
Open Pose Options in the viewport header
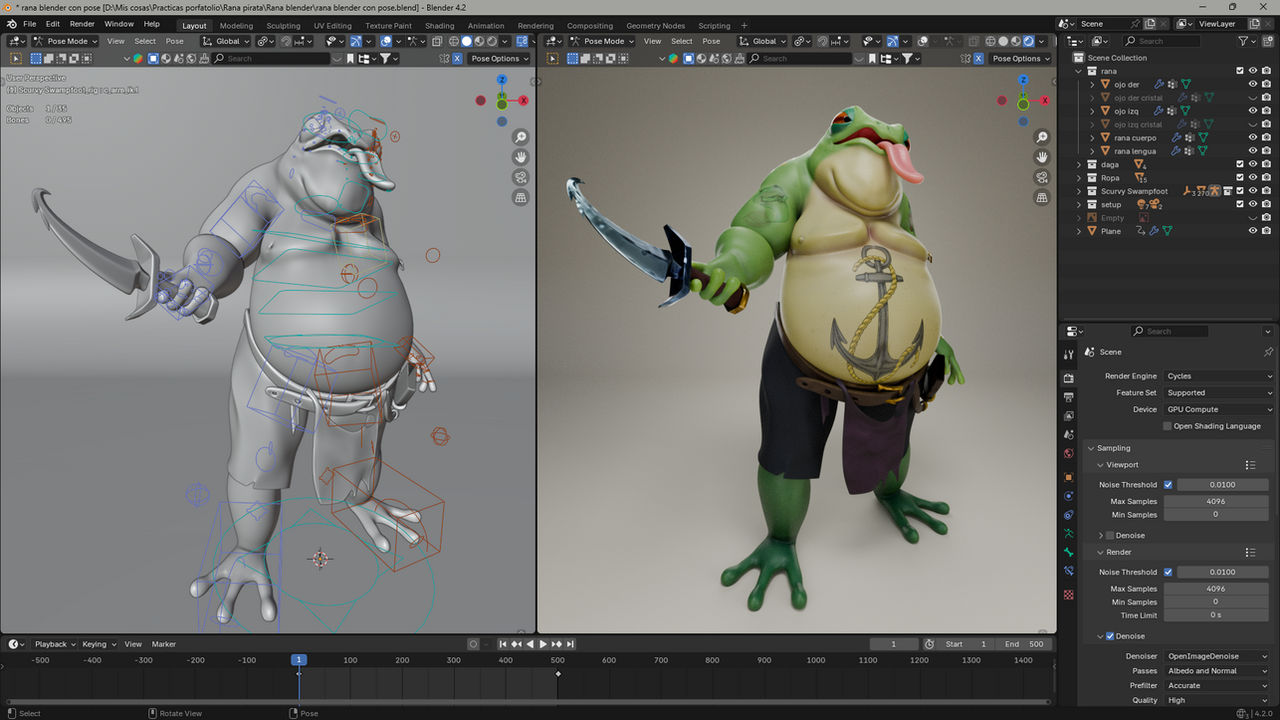point(499,58)
